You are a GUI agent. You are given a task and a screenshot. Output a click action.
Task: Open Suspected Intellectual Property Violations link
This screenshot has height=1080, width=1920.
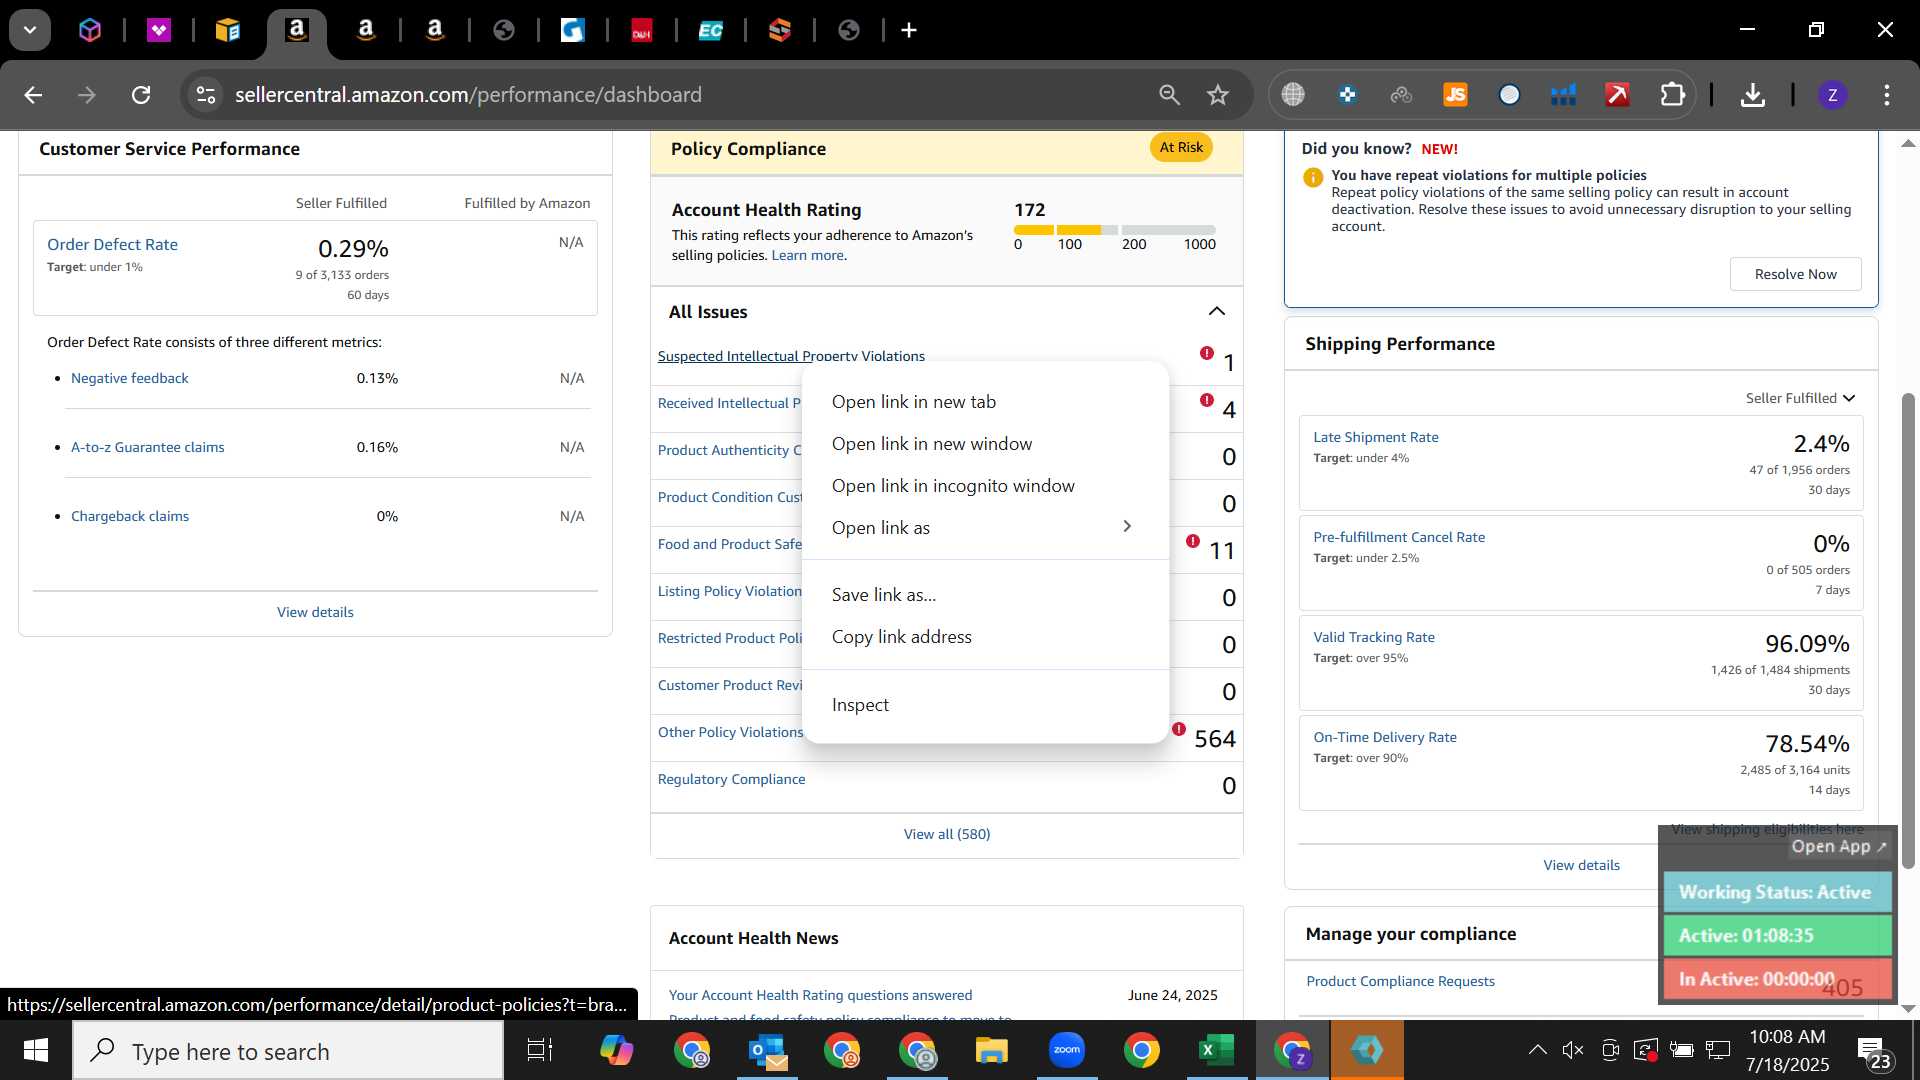pos(791,356)
